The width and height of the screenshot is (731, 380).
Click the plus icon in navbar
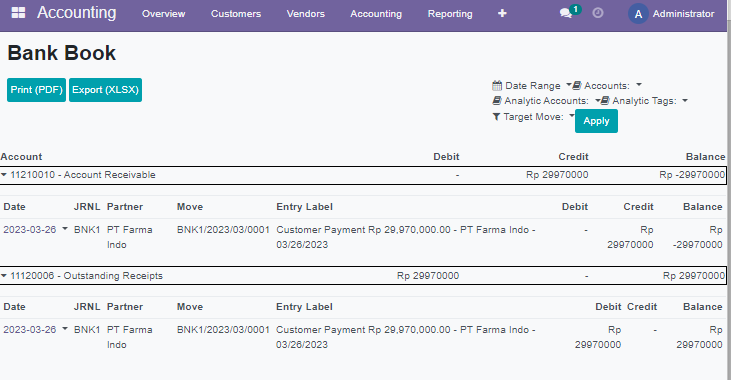(502, 14)
